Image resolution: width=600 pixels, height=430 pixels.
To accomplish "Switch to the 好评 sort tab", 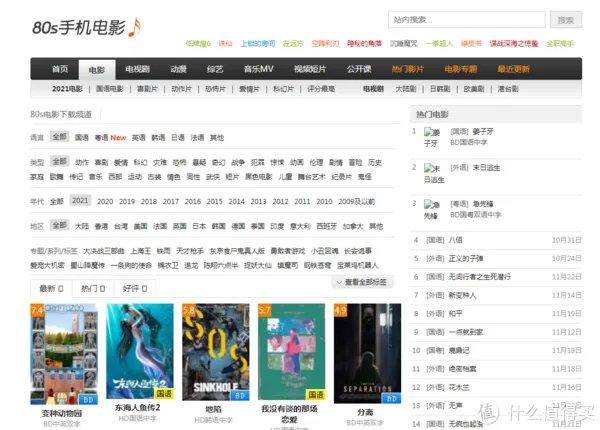I will [135, 288].
